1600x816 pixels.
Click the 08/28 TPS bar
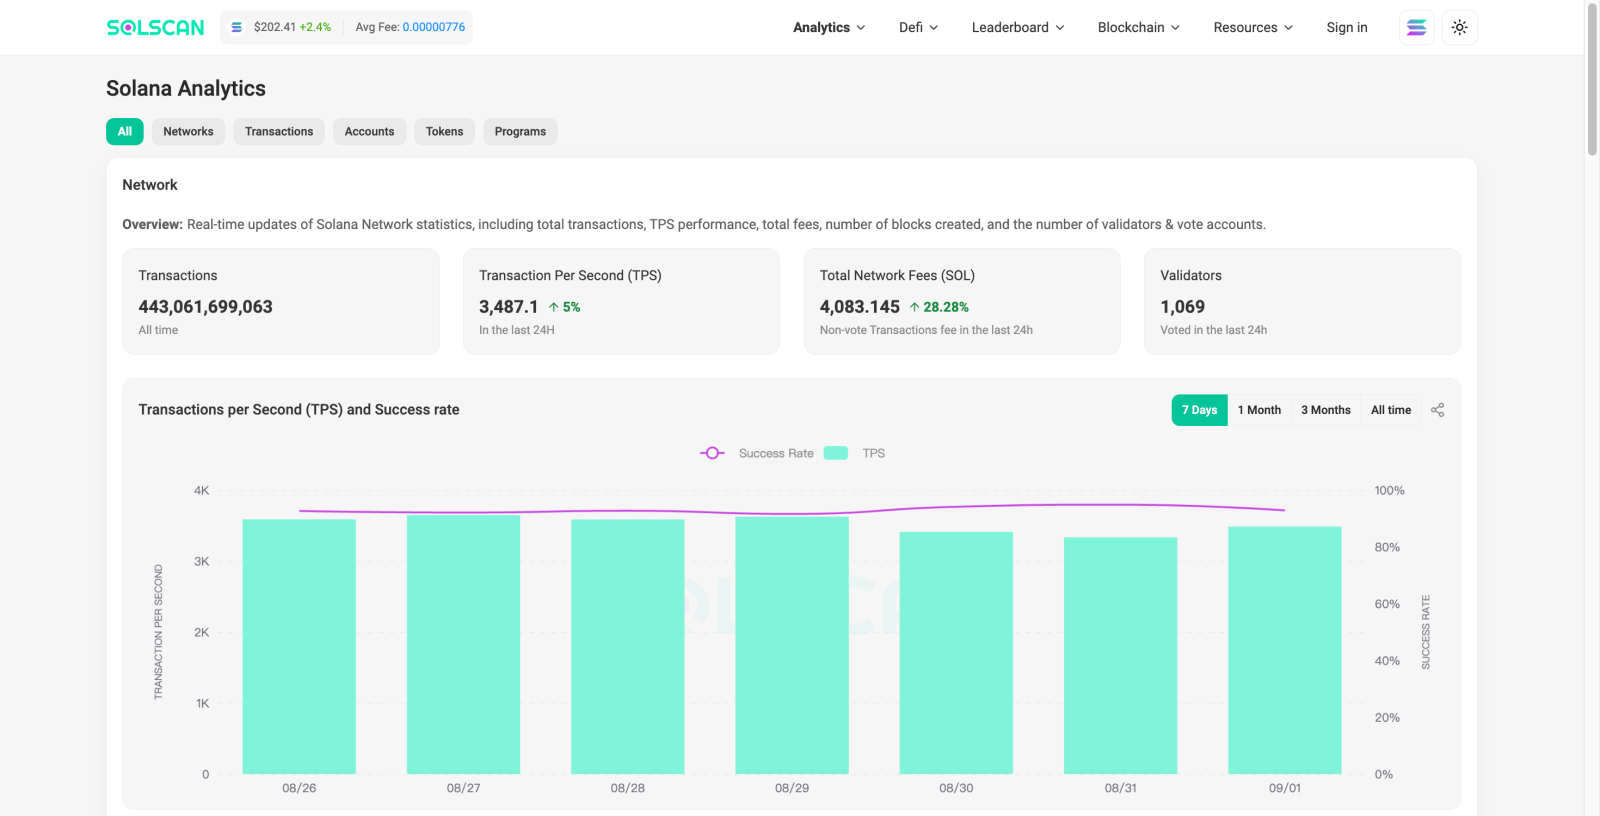point(628,646)
